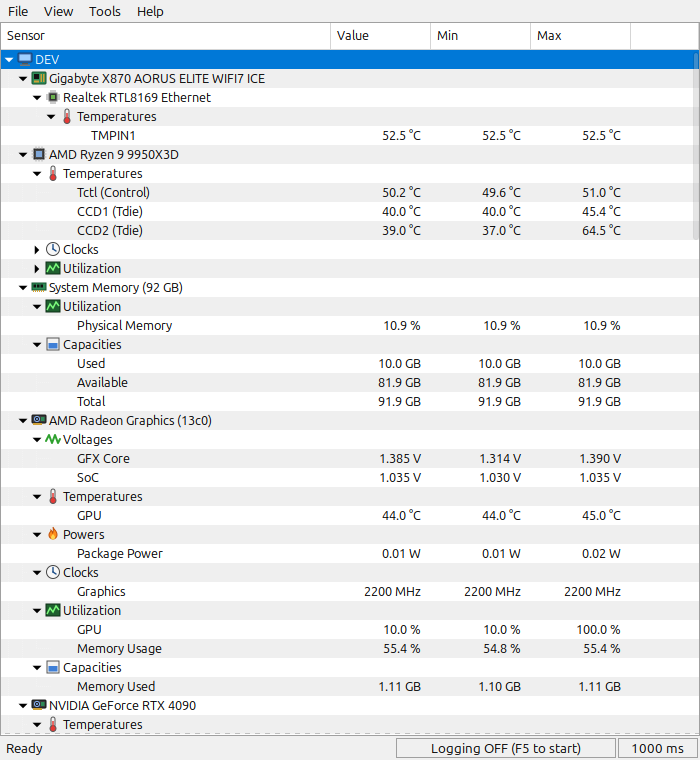700x760 pixels.
Task: Click the 100.0 % max GPU utilization value
Action: tap(598, 630)
